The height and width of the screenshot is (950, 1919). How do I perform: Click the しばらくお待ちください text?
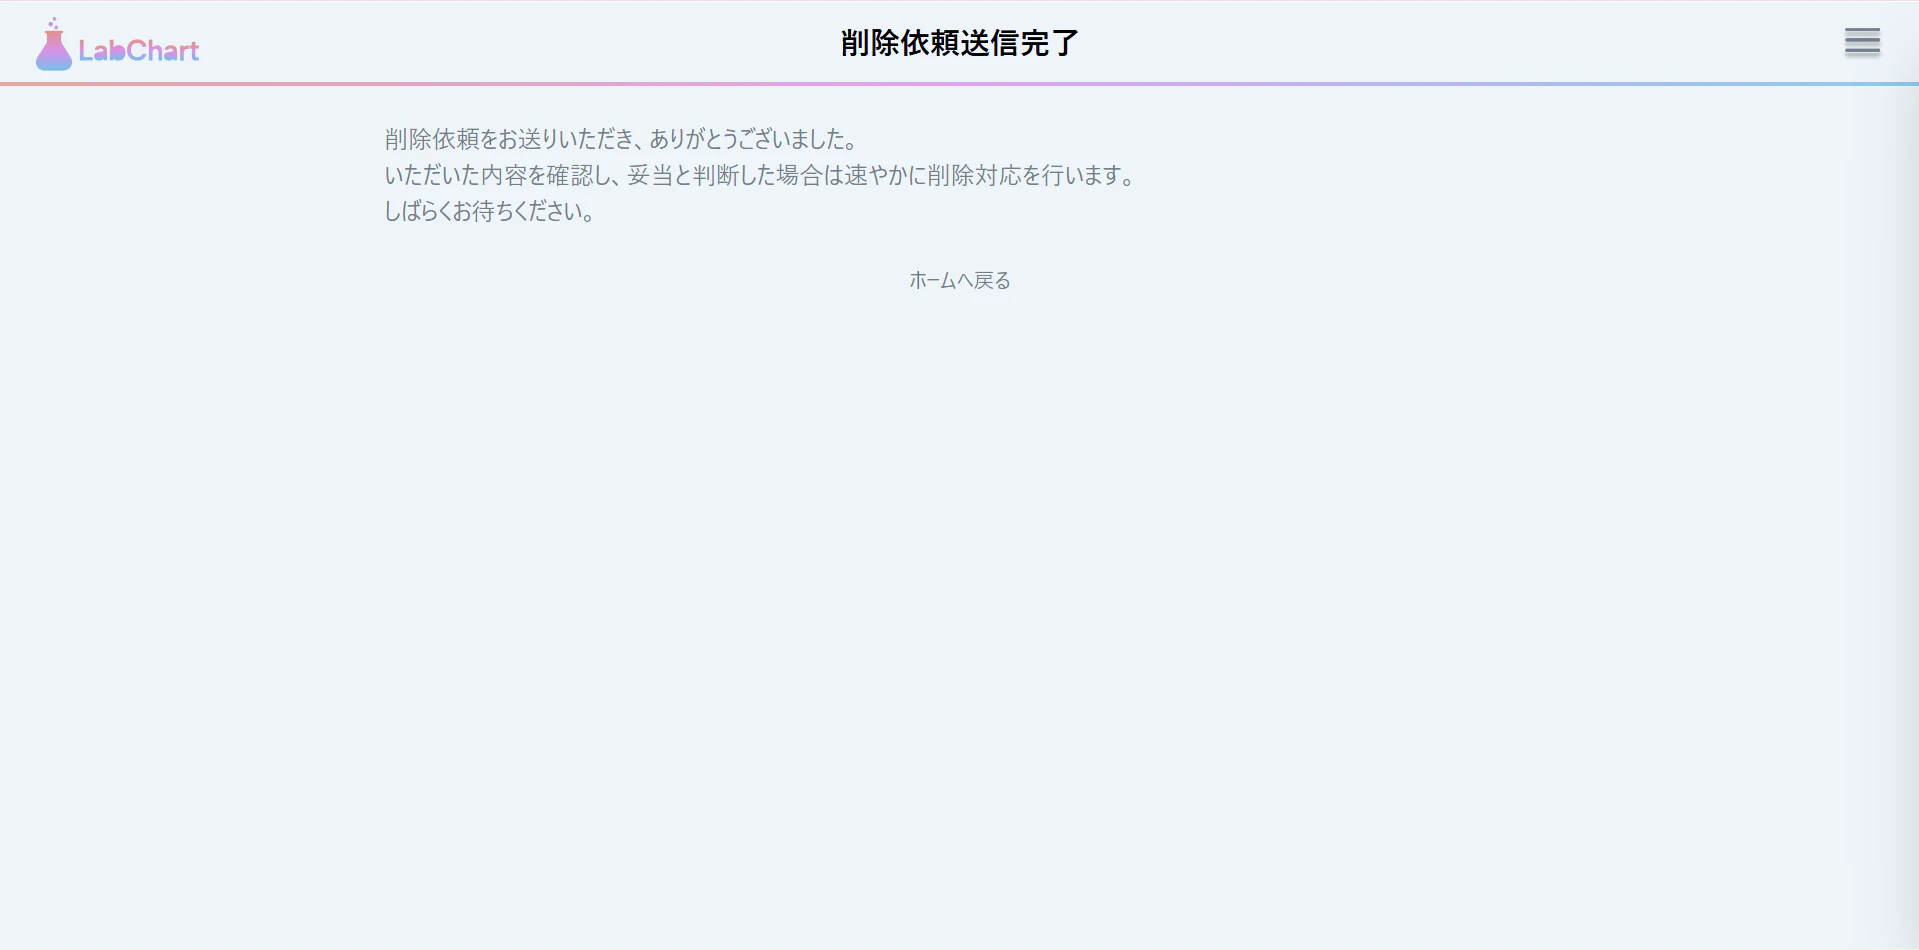pos(490,211)
